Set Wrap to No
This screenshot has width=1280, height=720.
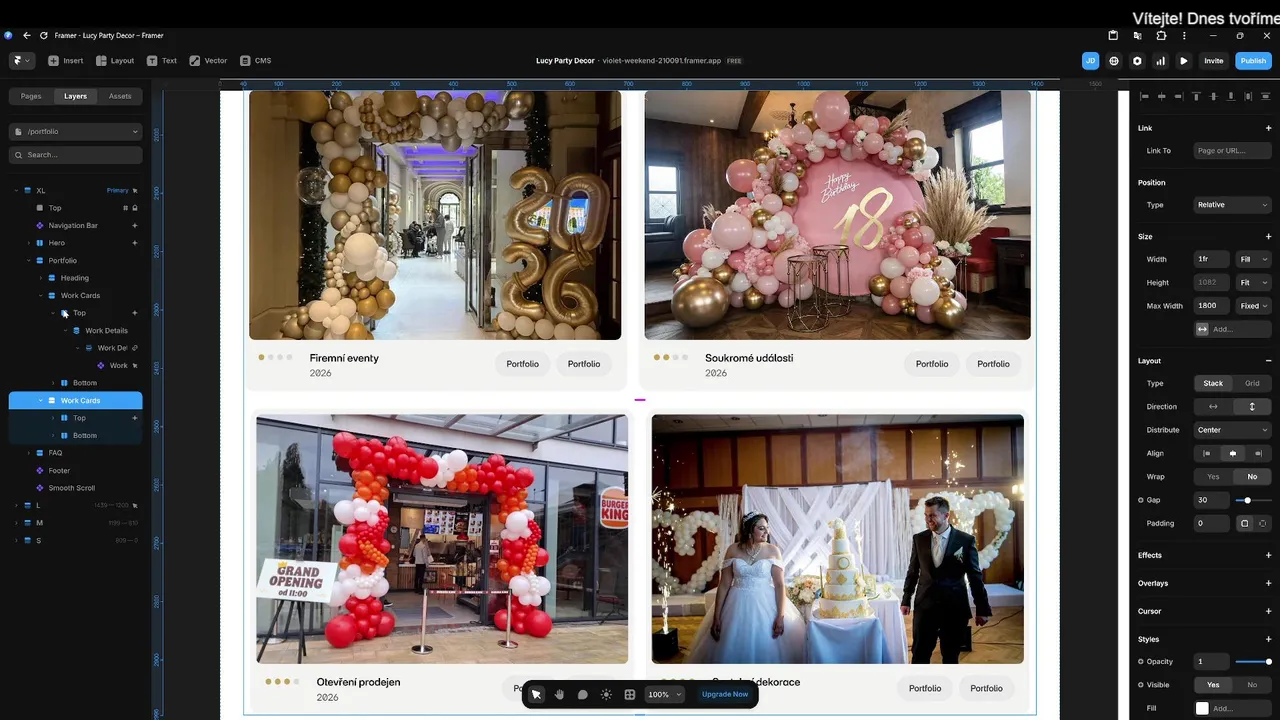click(x=1252, y=477)
